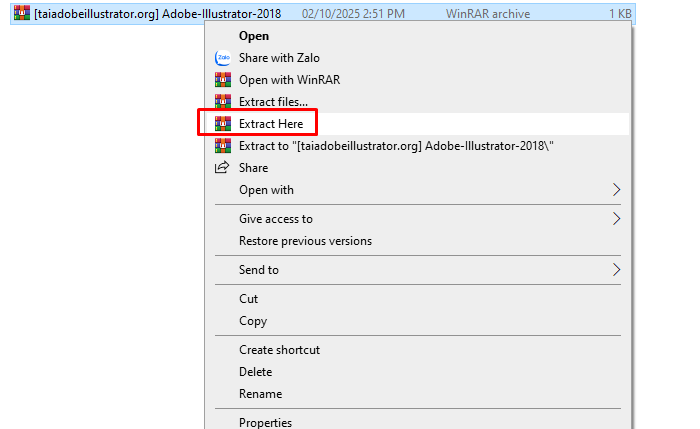Click the Zalo icon beside Share with Zalo
Screen dimensions: 700x429
click(222, 58)
